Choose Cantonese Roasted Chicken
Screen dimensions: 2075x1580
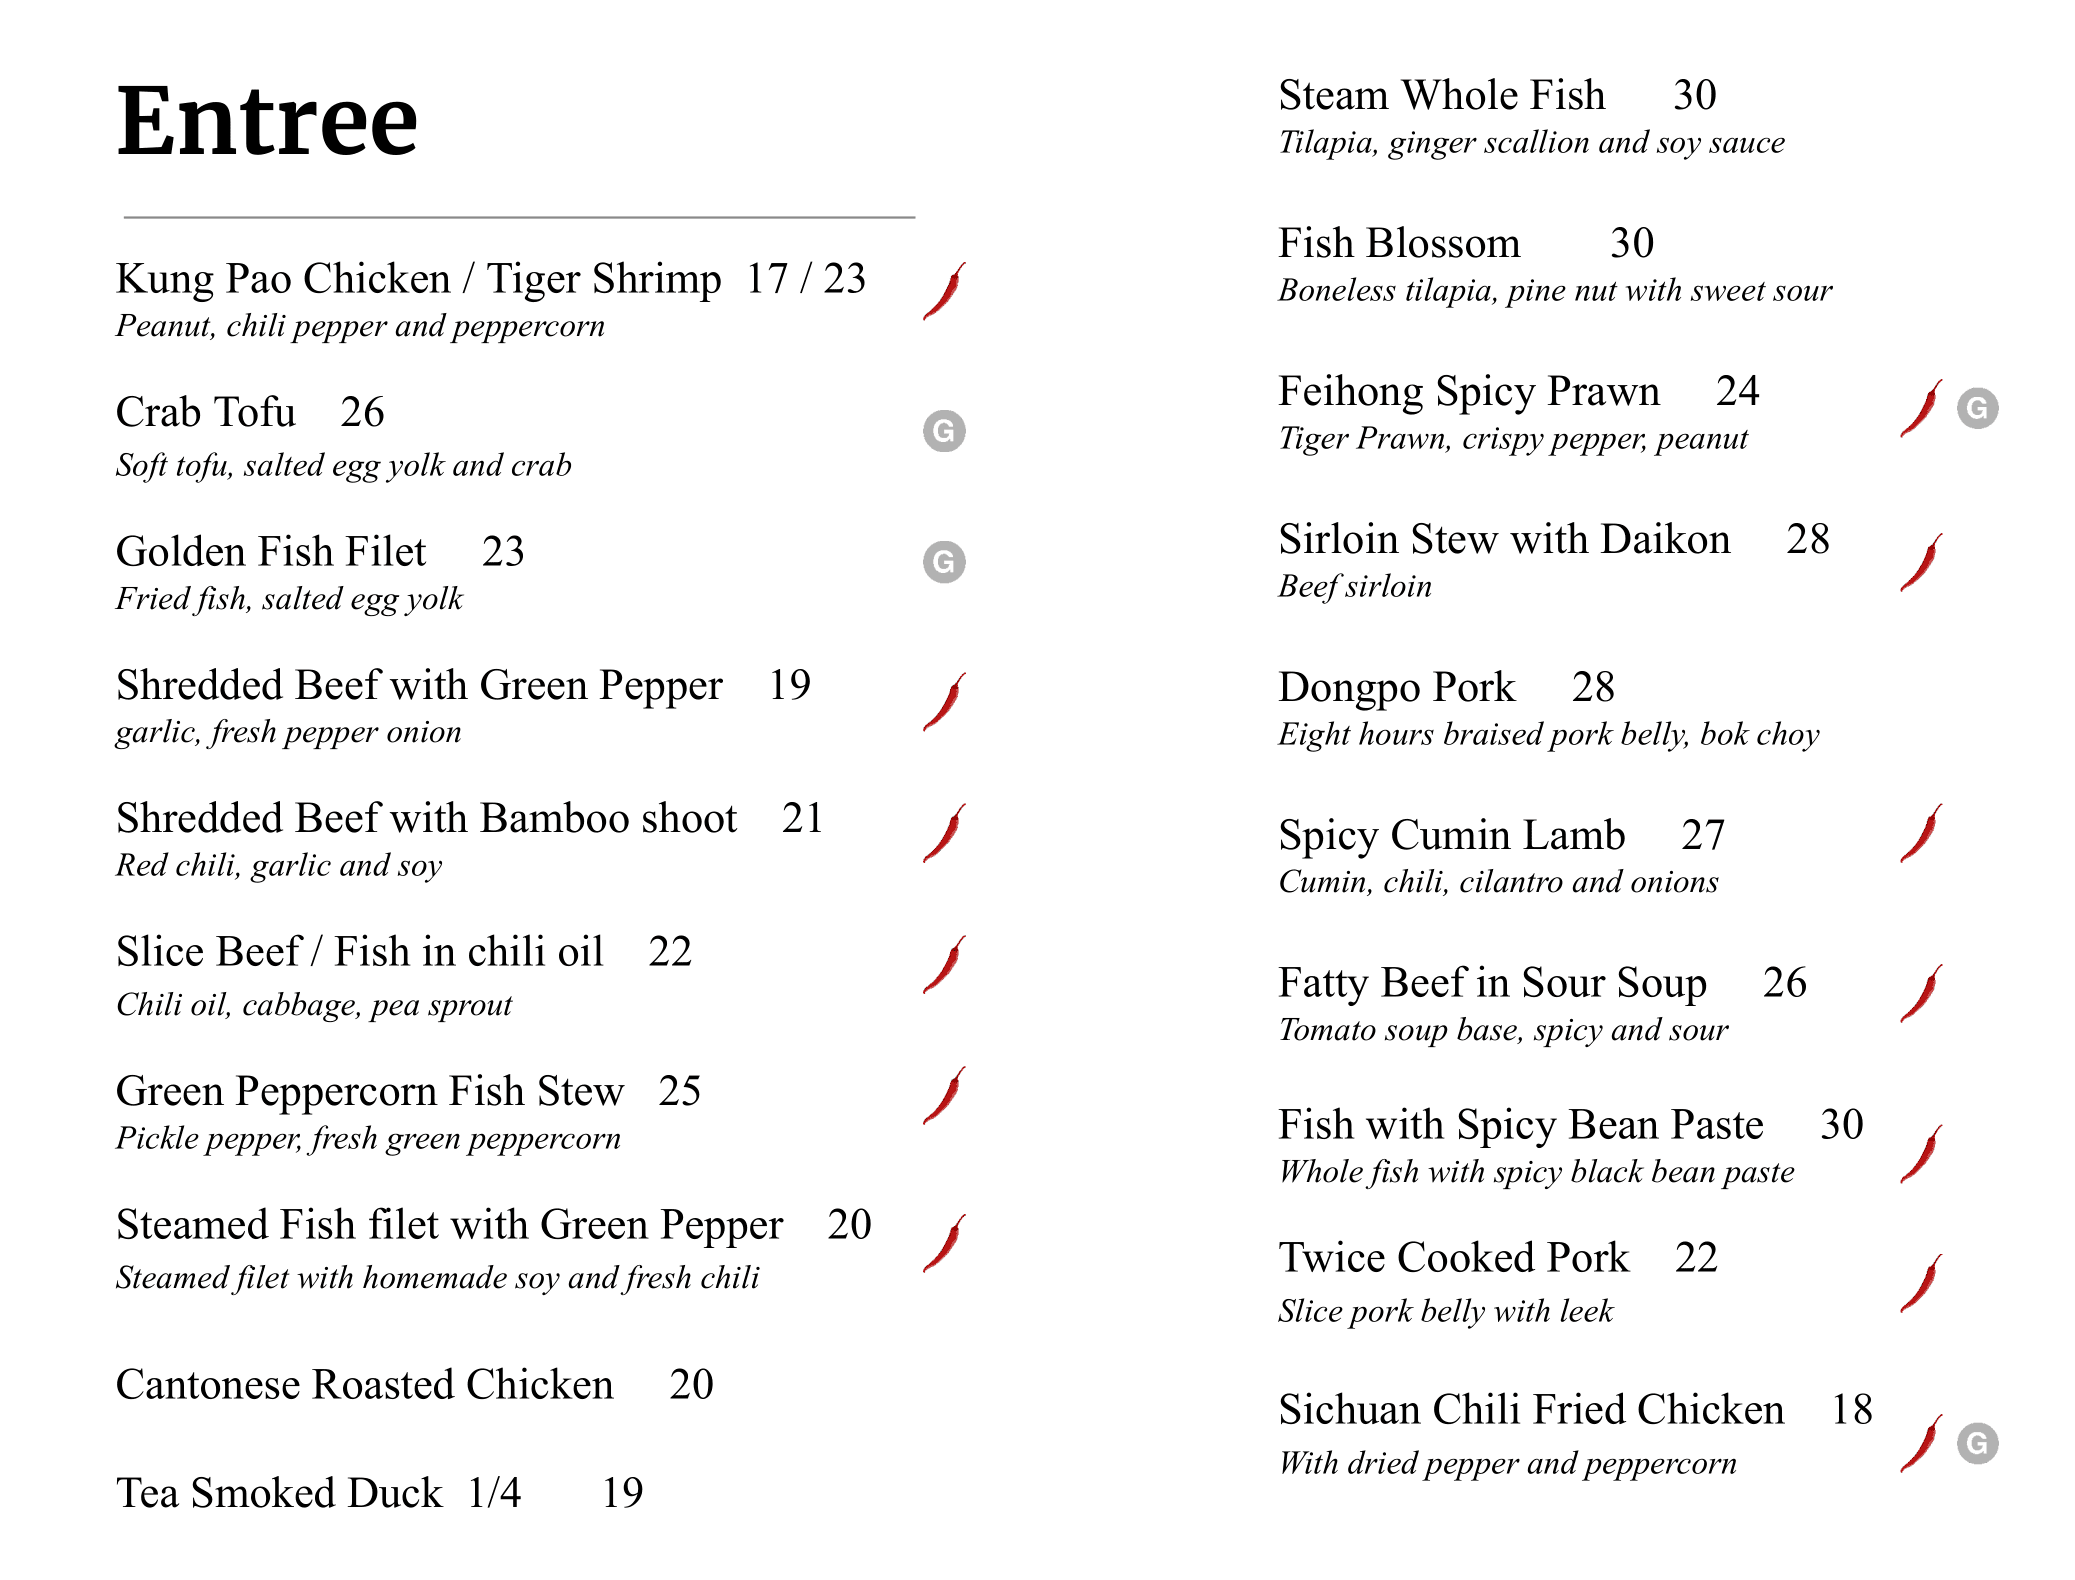(365, 1385)
